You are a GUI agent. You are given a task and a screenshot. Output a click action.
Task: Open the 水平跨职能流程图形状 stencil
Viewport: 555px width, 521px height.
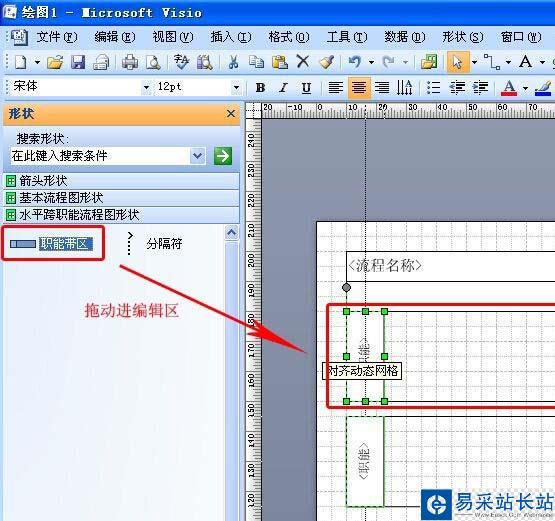pos(122,215)
